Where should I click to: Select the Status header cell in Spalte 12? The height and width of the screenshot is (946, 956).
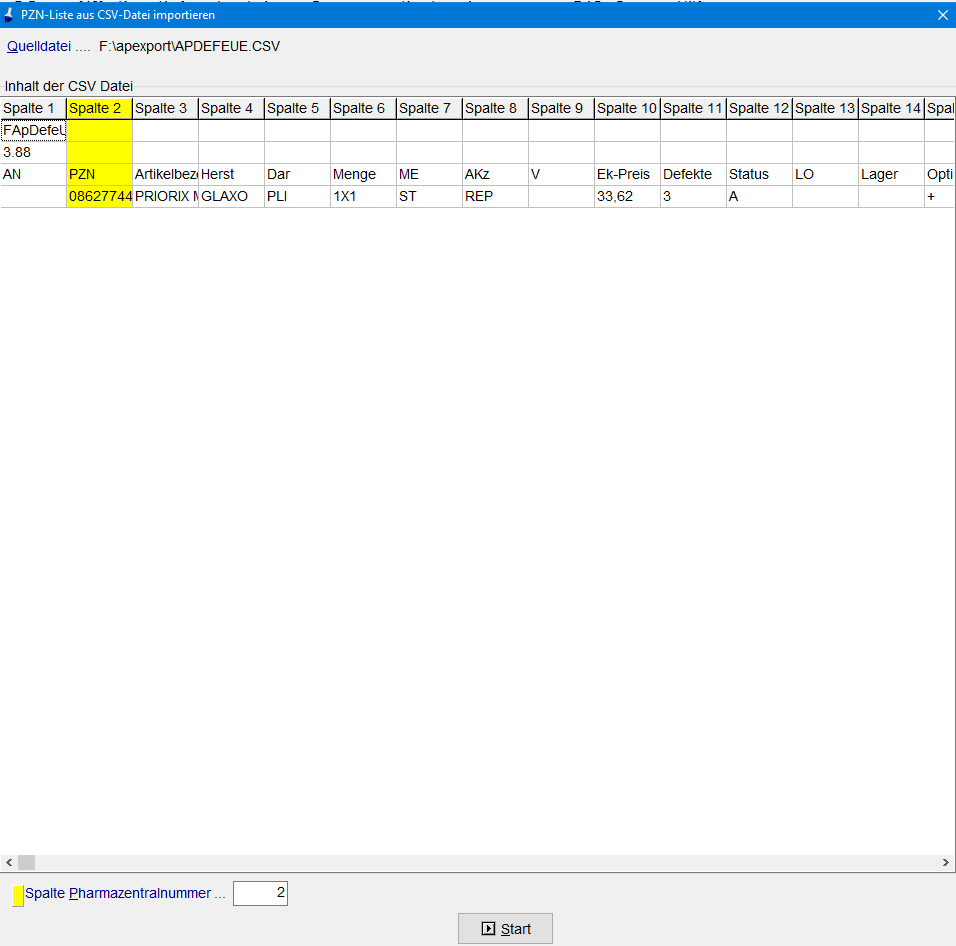point(759,175)
